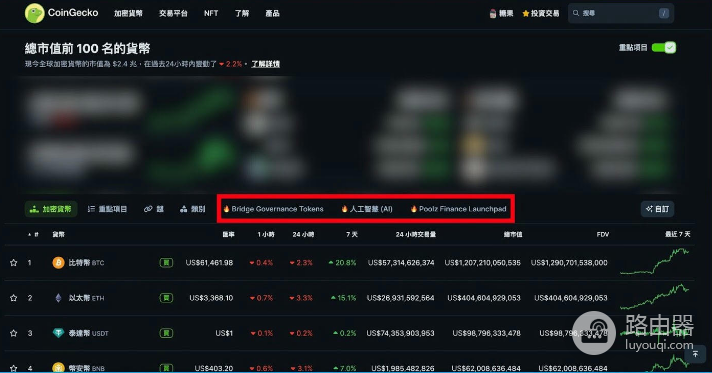
Task: Click Ethereum price US$3,368.10
Action: pos(211,298)
